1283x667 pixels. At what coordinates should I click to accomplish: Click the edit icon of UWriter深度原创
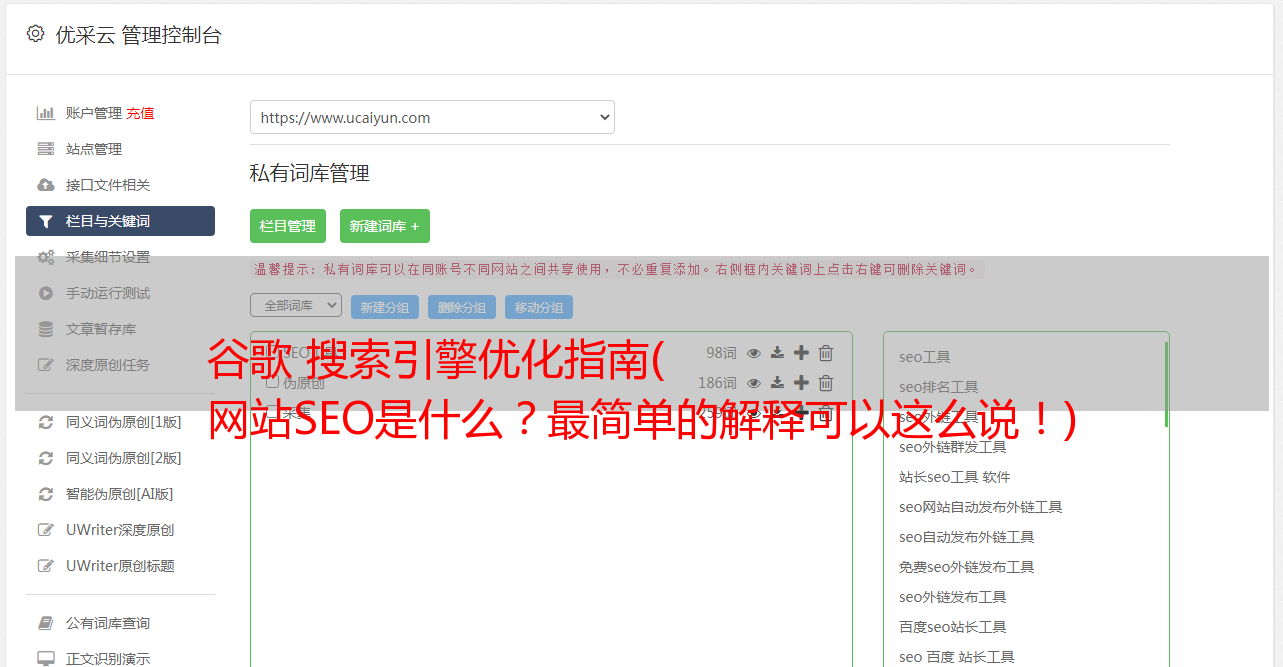click(x=45, y=530)
